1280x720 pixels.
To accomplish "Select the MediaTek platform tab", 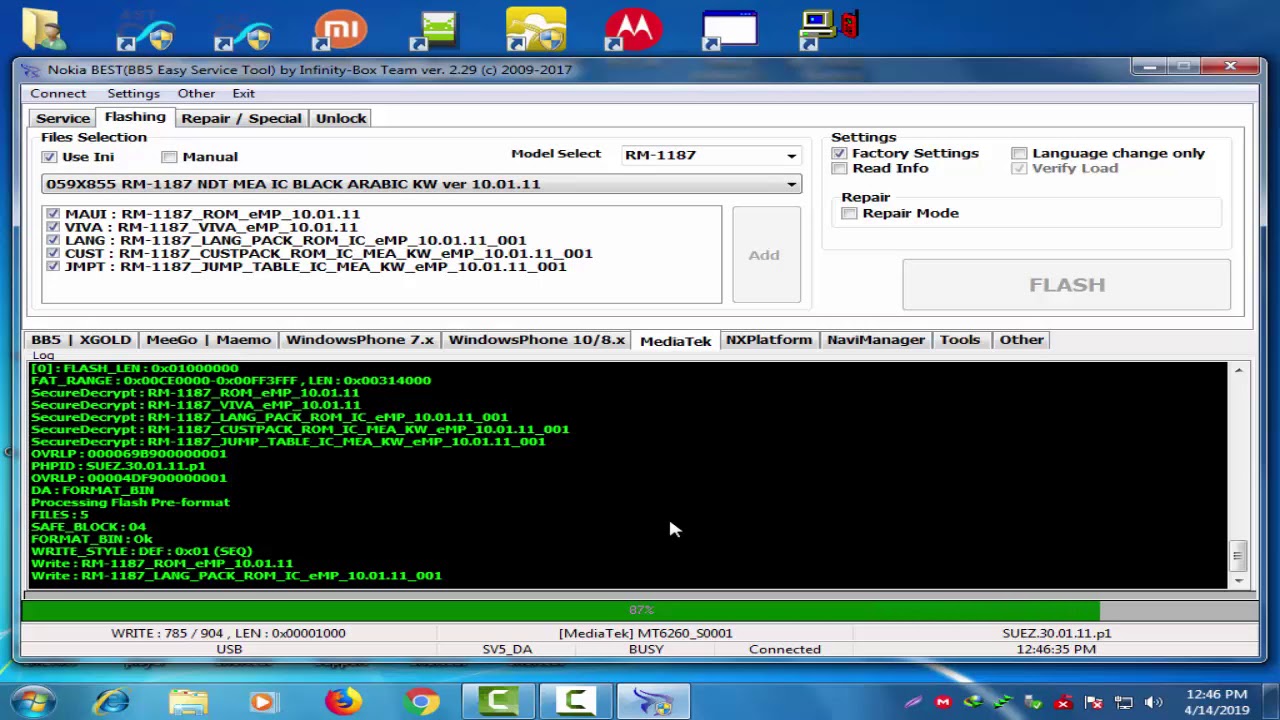I will pyautogui.click(x=676, y=340).
